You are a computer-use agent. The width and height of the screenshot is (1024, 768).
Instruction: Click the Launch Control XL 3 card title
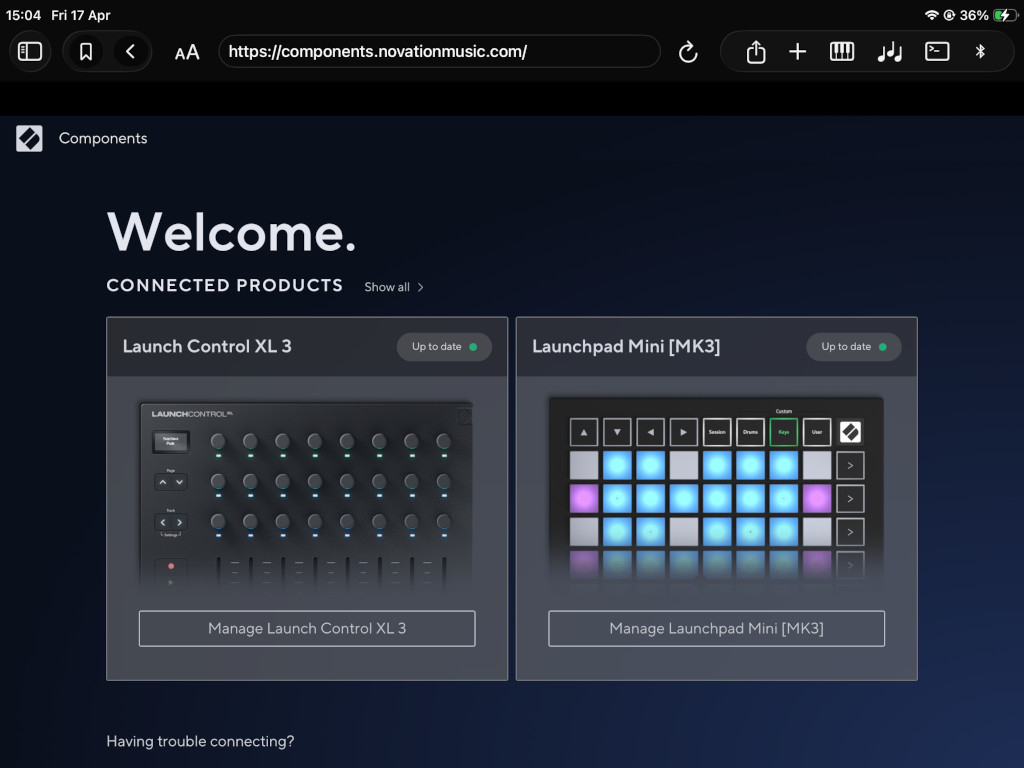[207, 346]
